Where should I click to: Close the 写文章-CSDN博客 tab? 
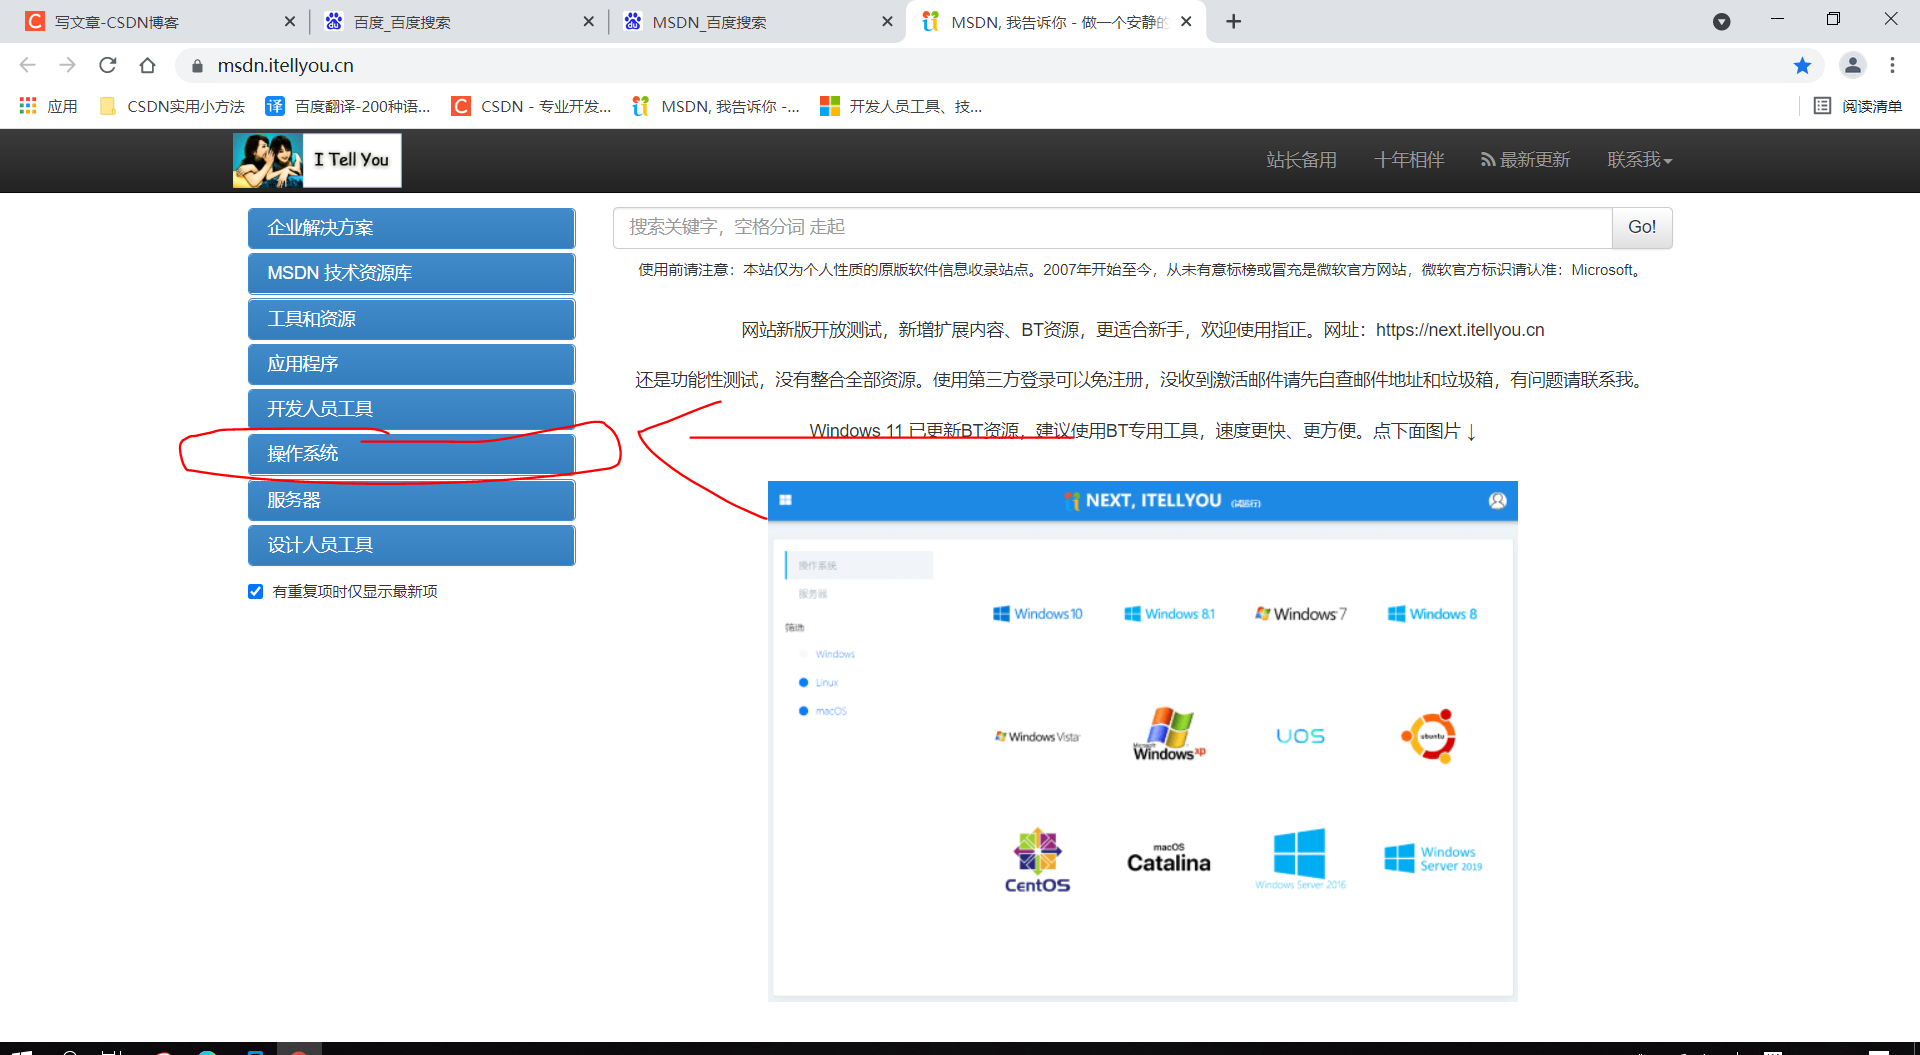coord(290,22)
